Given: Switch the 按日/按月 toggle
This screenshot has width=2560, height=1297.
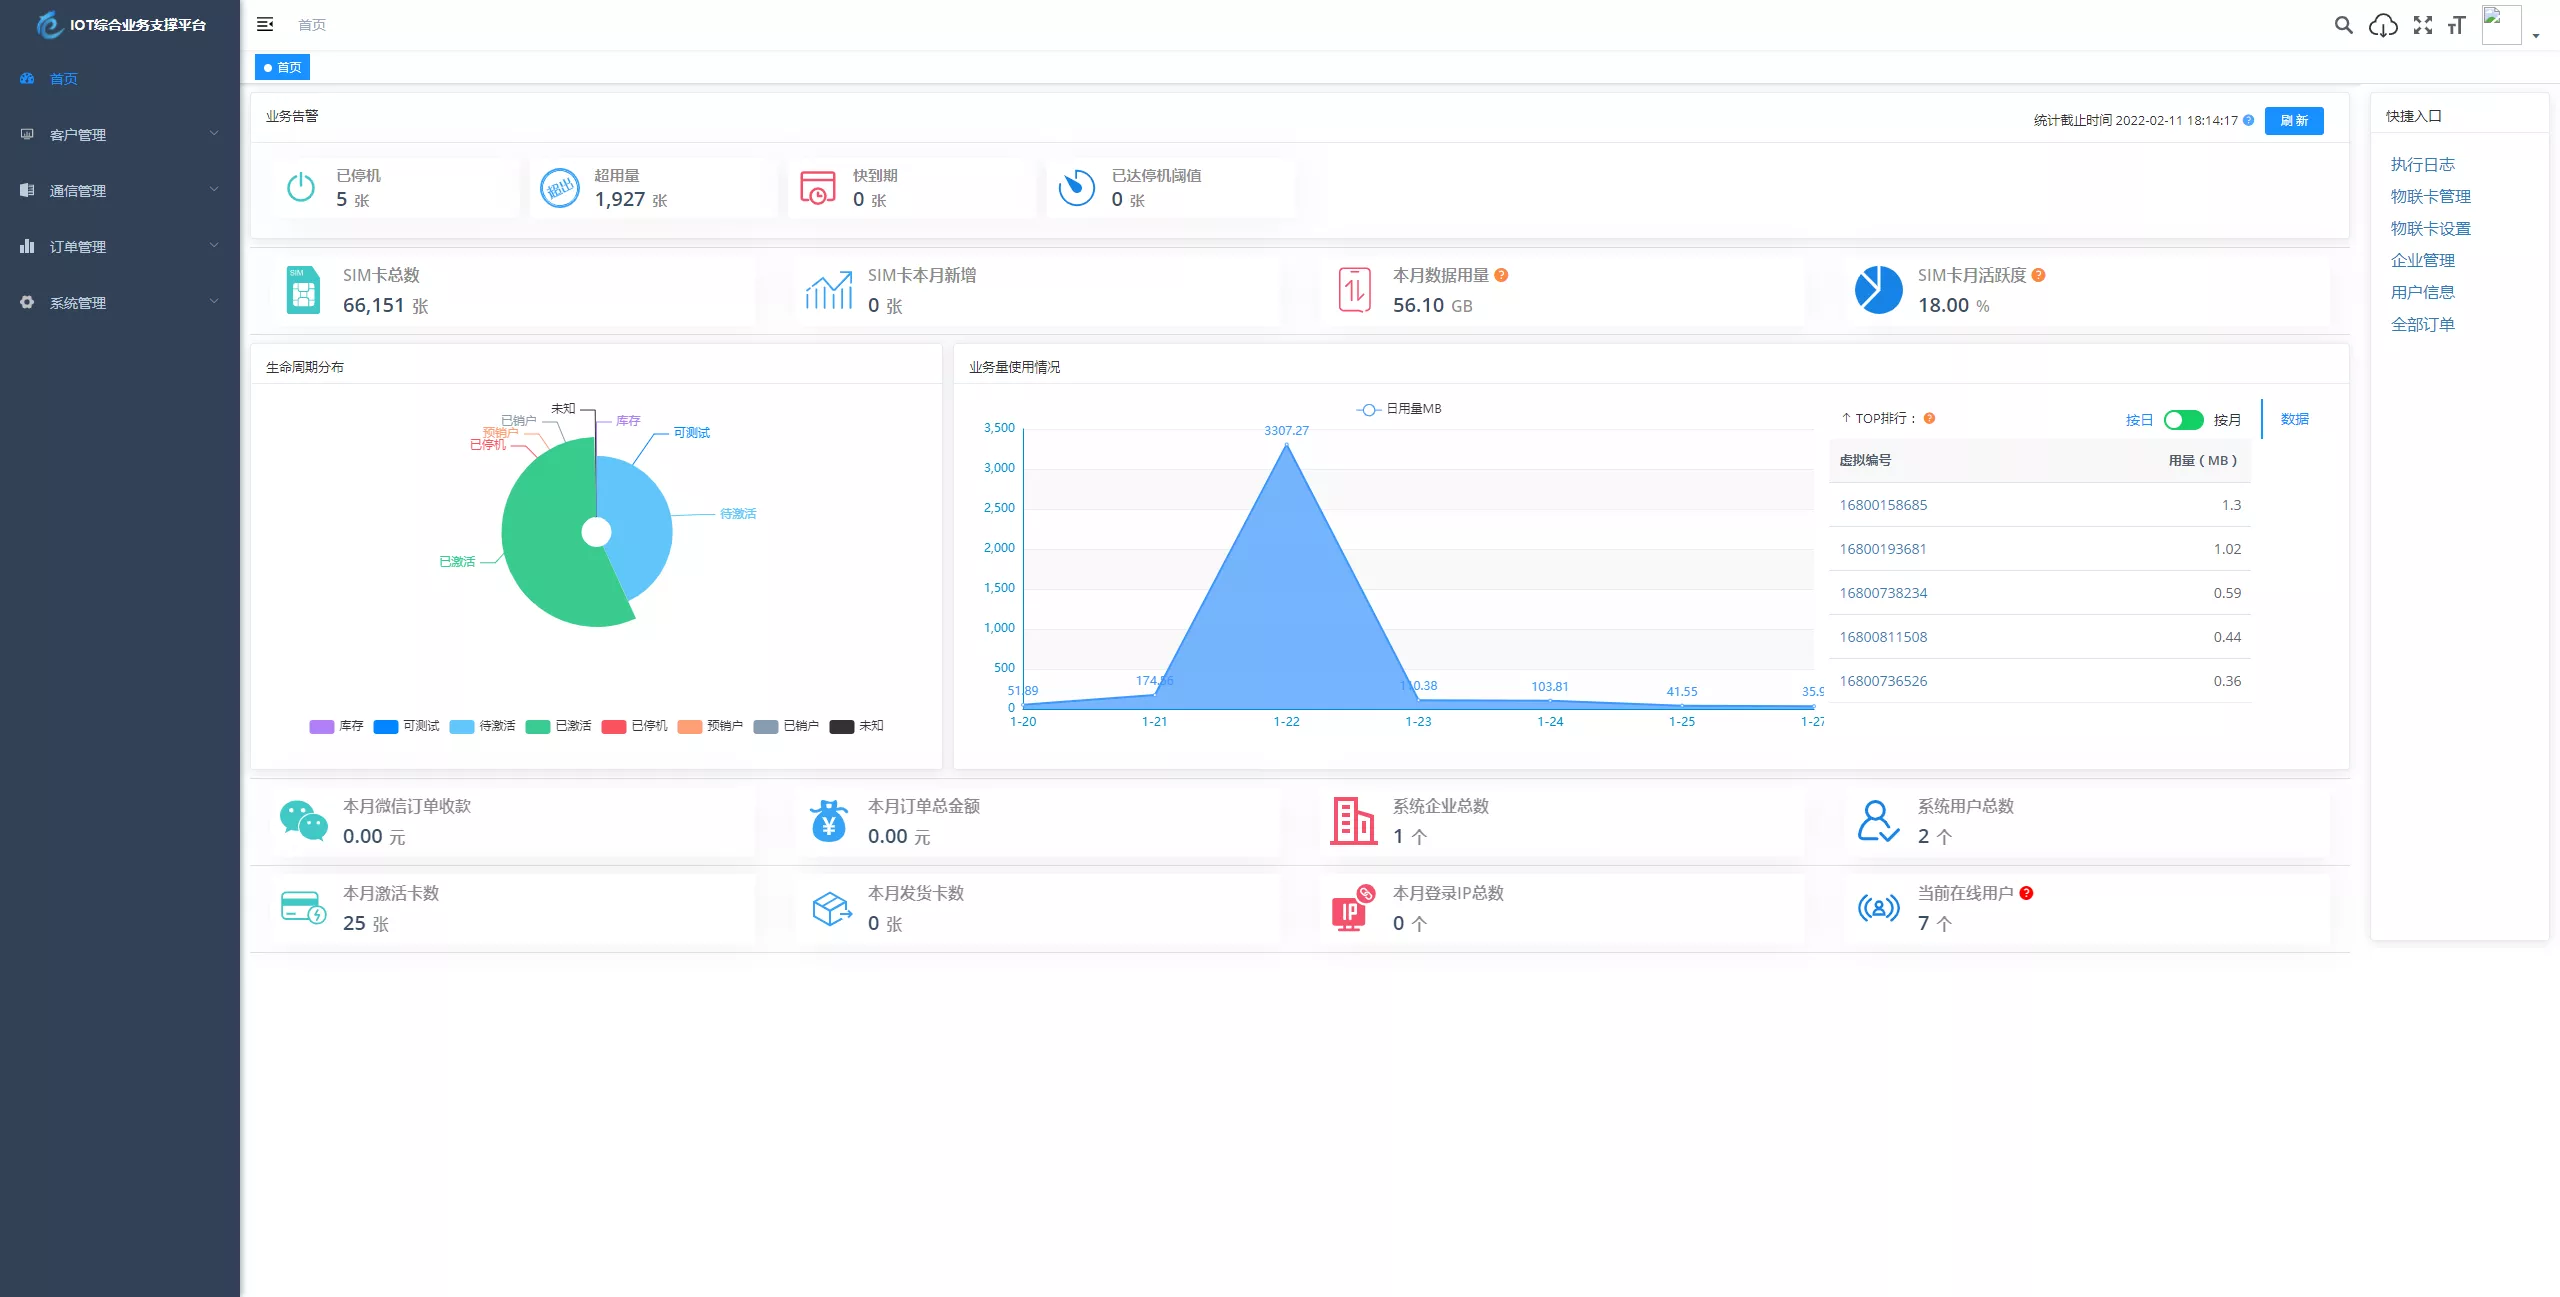Looking at the screenshot, I should coord(2183,420).
